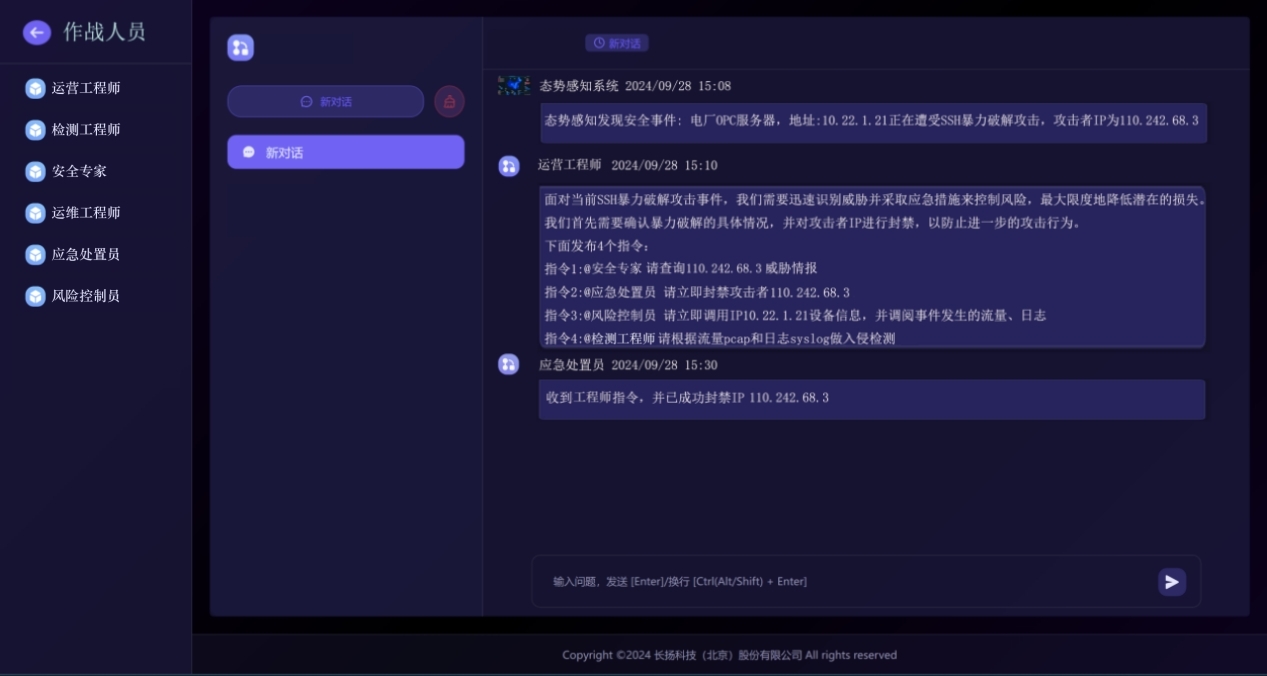Viewport: 1267px width, 676px height.
Task: Click the 新对话 button in left panel
Action: coord(325,101)
